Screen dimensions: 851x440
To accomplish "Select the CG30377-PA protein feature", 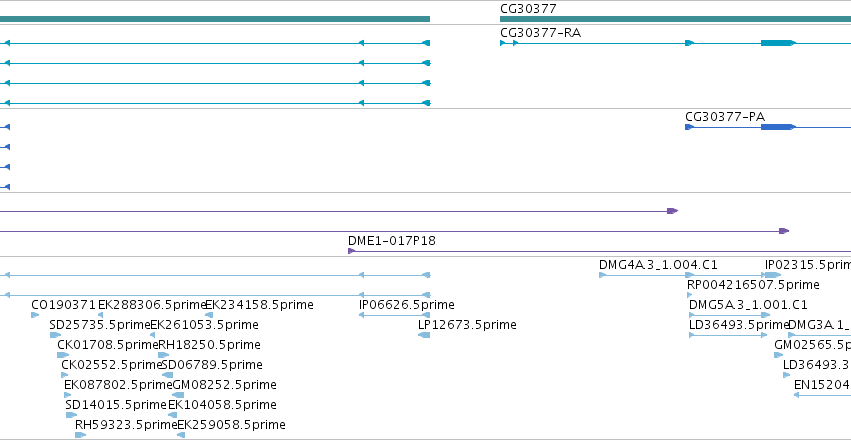I will coord(768,127).
